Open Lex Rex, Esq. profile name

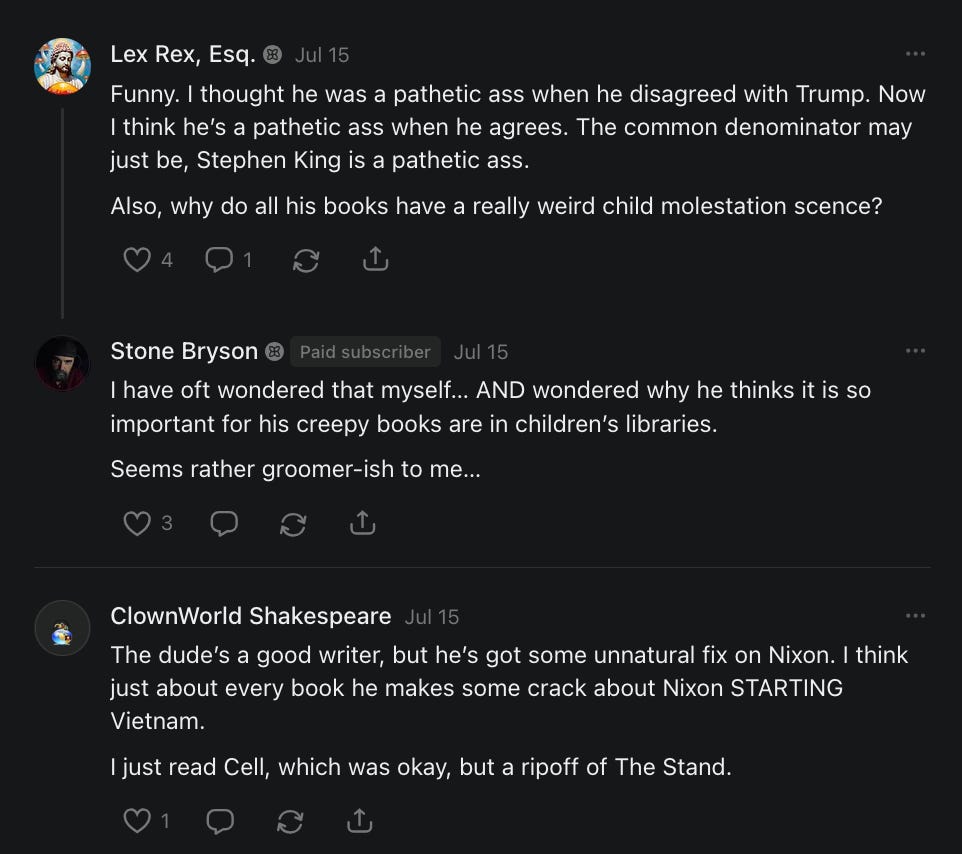183,54
